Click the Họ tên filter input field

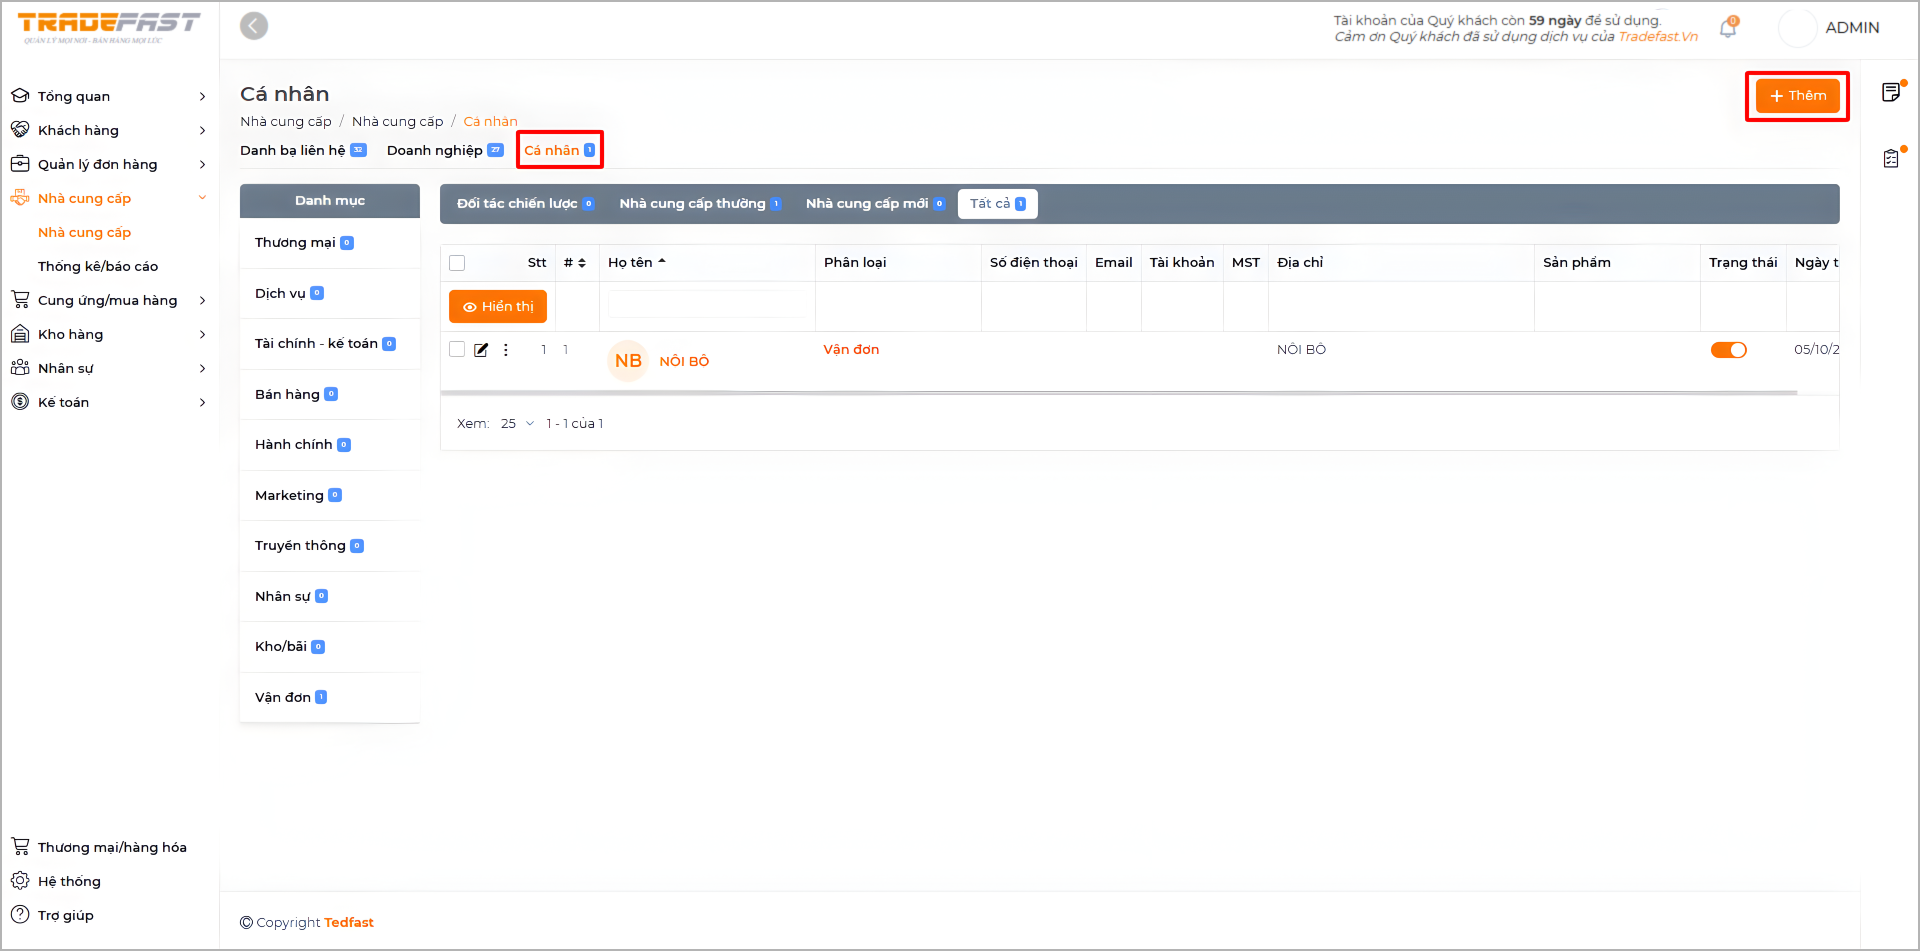[x=707, y=306]
